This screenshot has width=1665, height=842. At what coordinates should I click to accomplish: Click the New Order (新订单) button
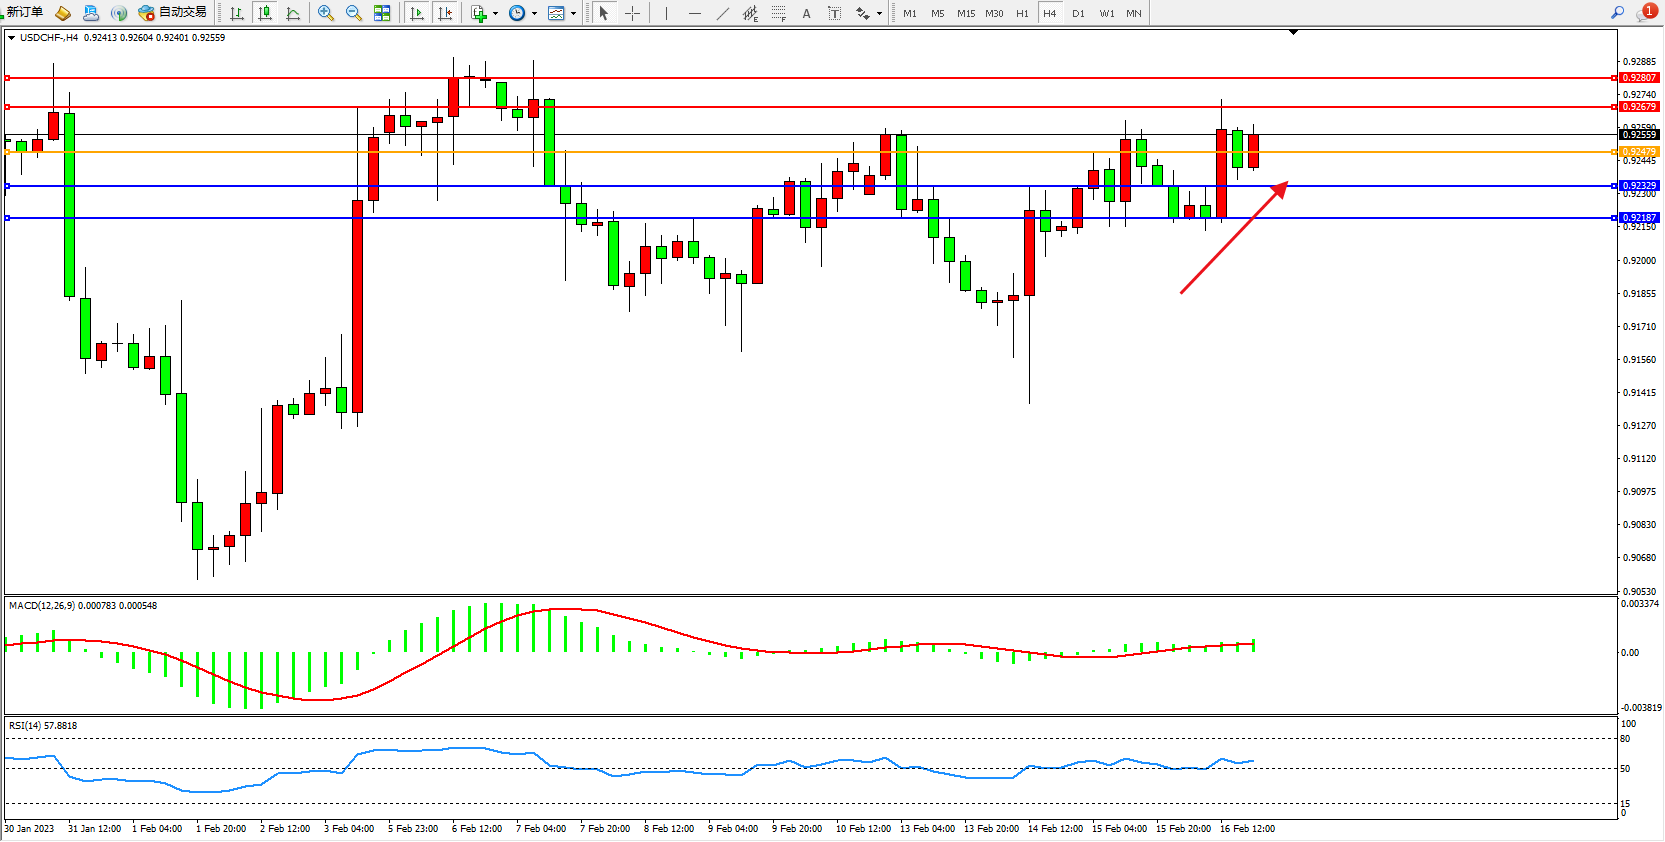pyautogui.click(x=23, y=13)
